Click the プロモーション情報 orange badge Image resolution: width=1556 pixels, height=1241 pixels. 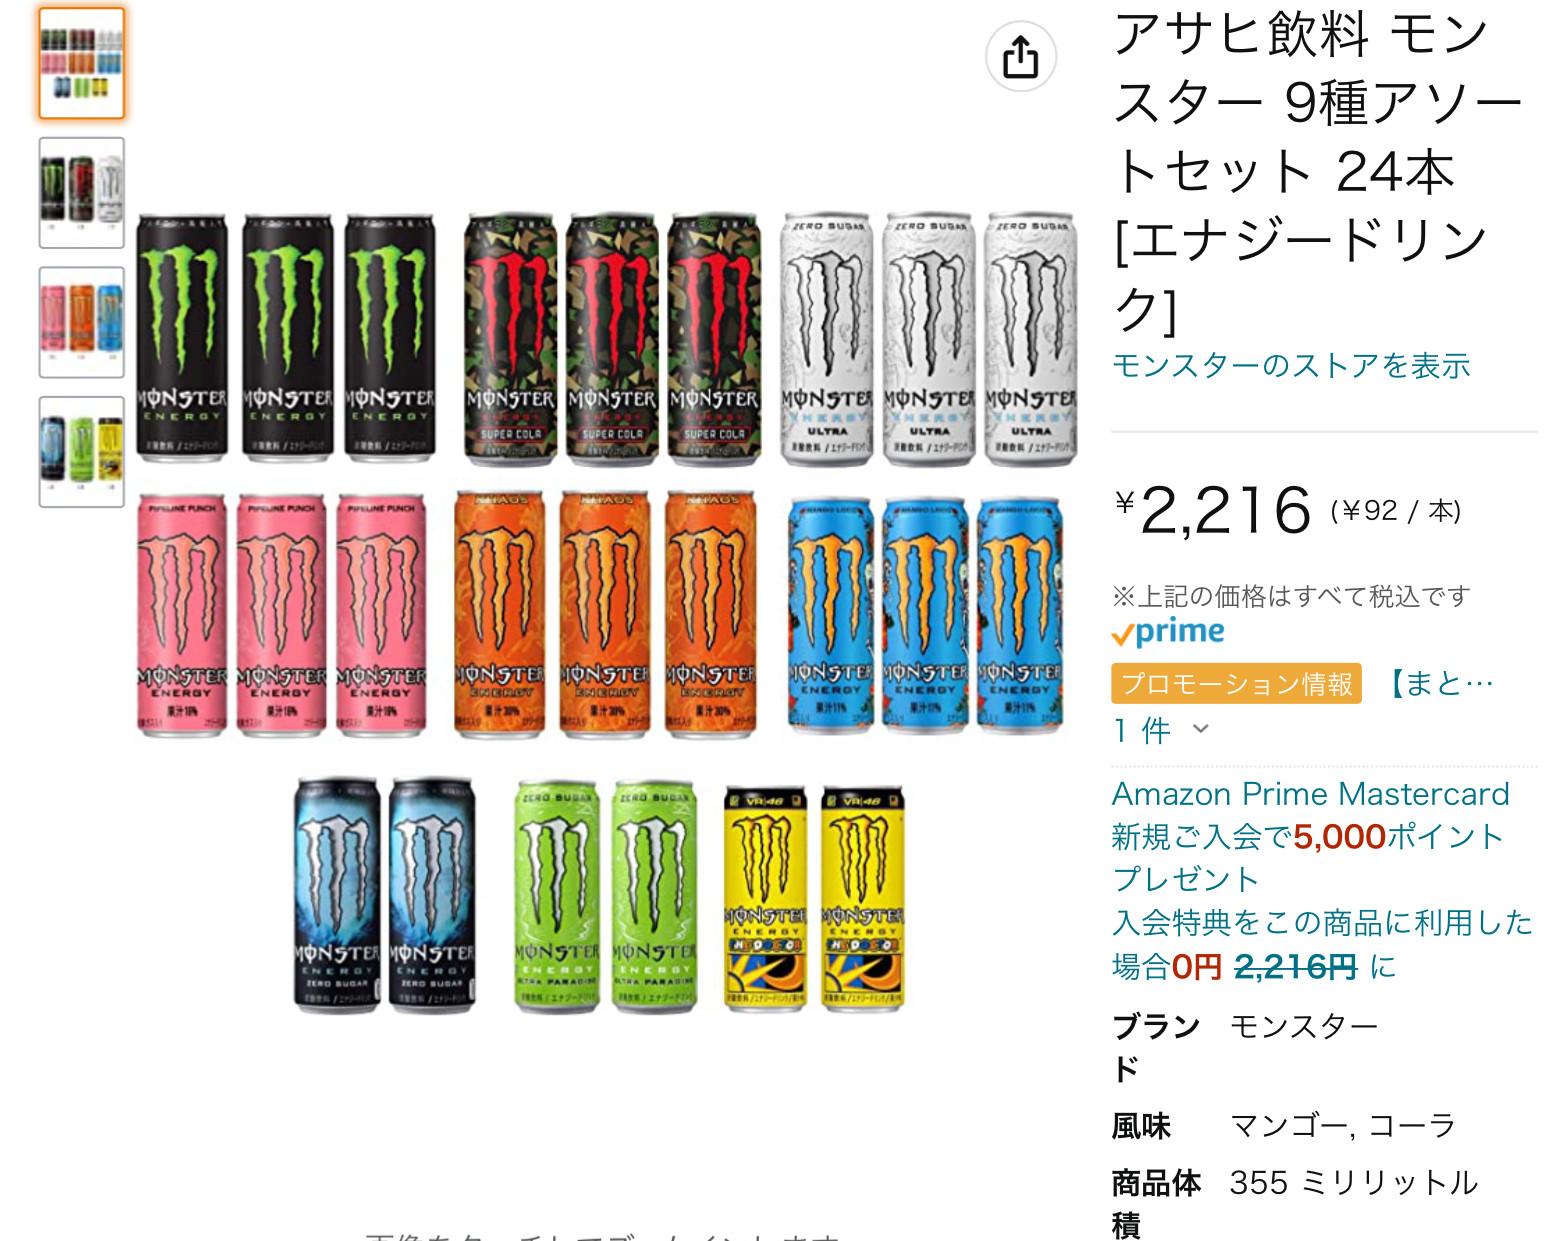click(x=1237, y=684)
